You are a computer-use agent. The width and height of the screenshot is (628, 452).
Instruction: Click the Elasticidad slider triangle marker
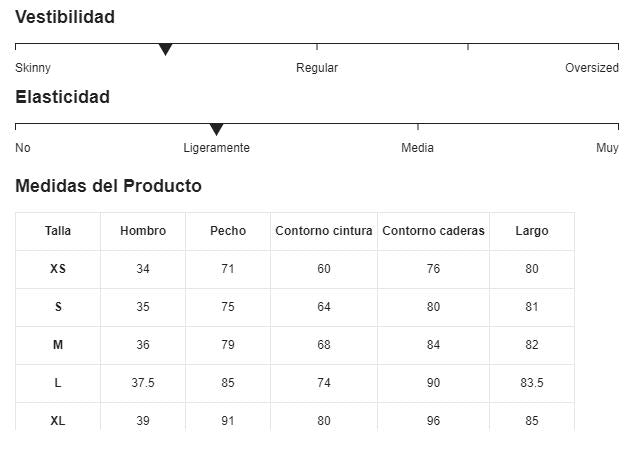[x=216, y=130]
